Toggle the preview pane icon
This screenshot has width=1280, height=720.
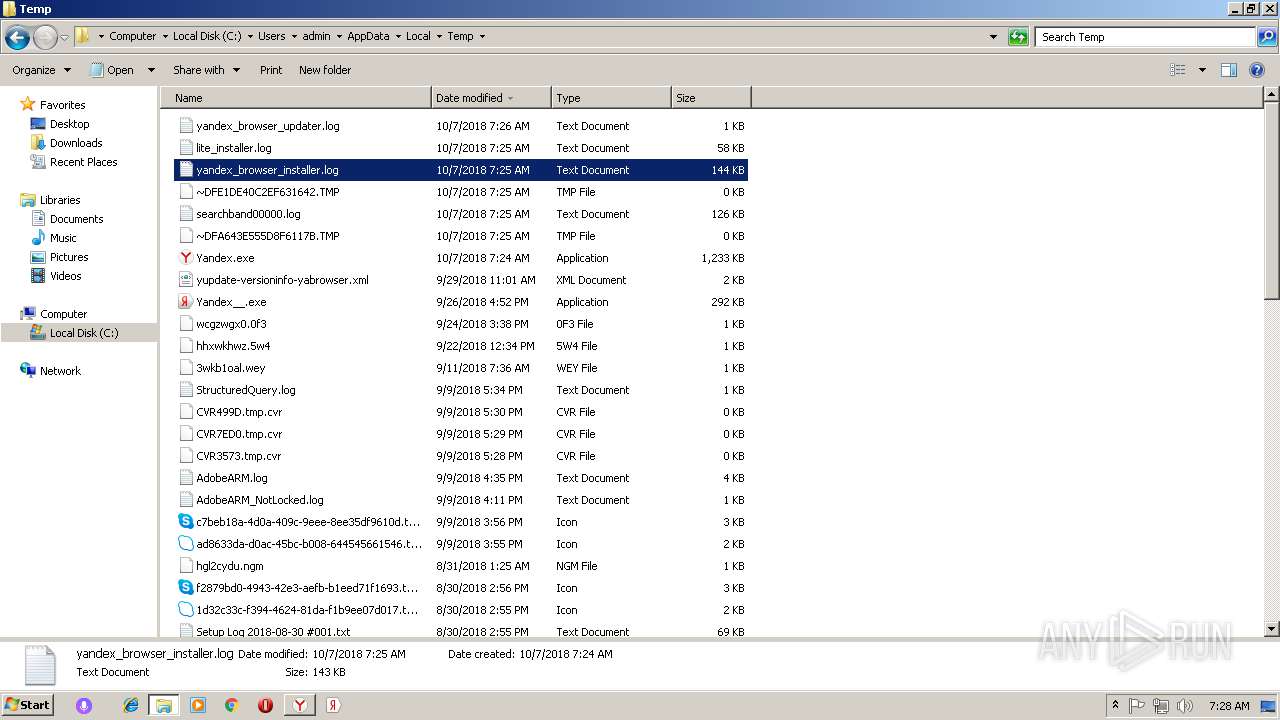click(1229, 70)
